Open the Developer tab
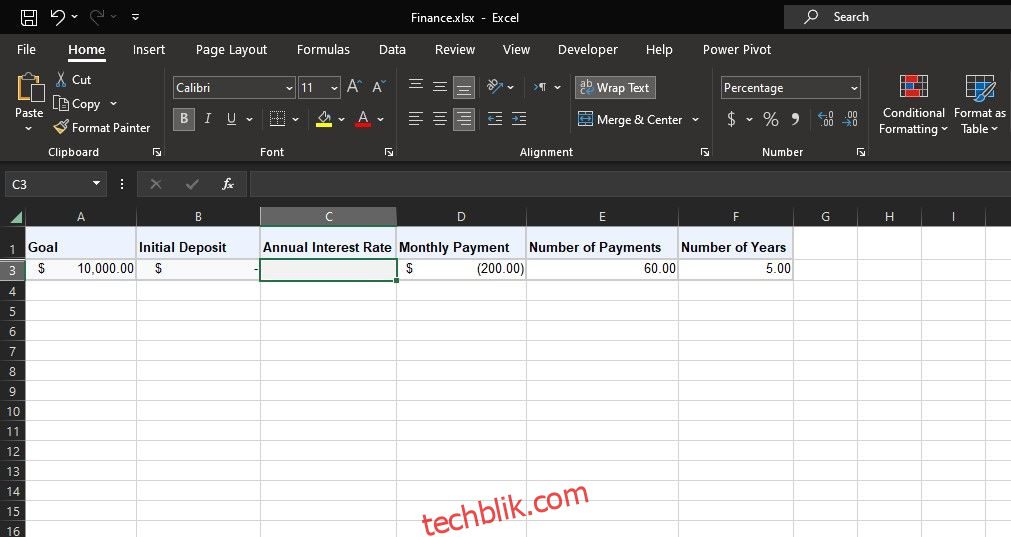 point(587,50)
